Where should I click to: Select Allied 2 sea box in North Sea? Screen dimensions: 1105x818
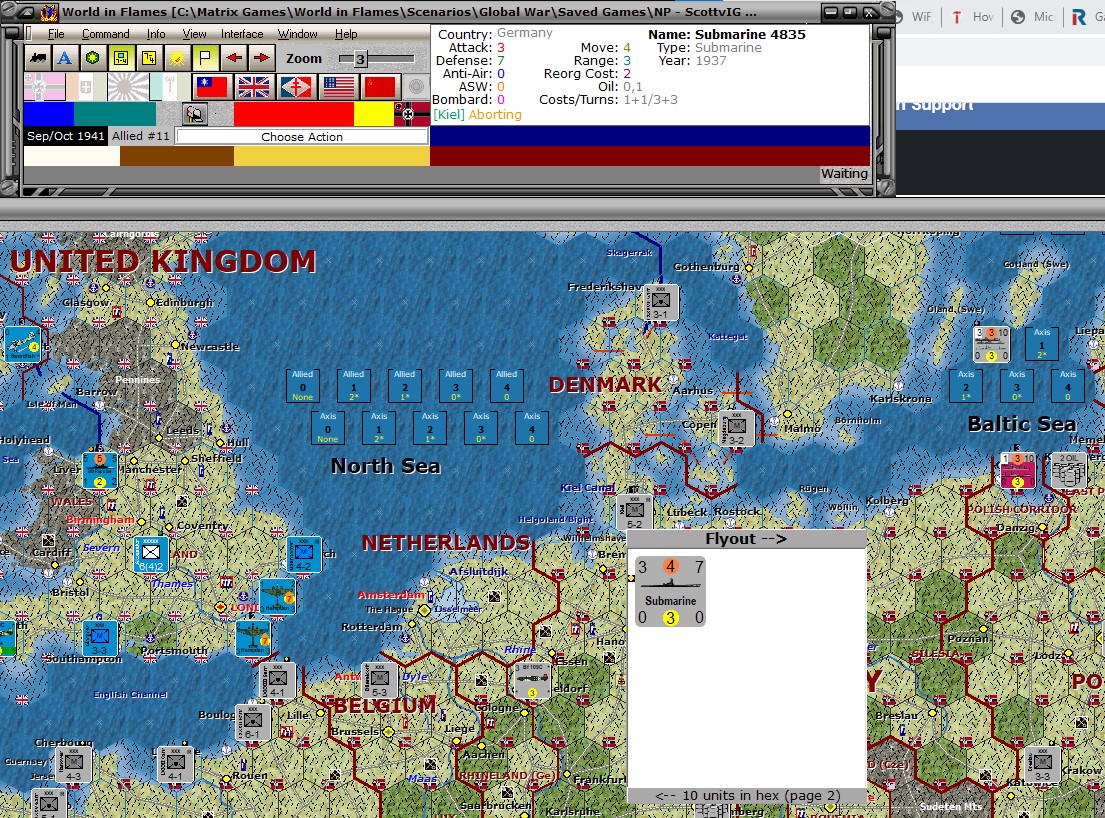(x=405, y=385)
